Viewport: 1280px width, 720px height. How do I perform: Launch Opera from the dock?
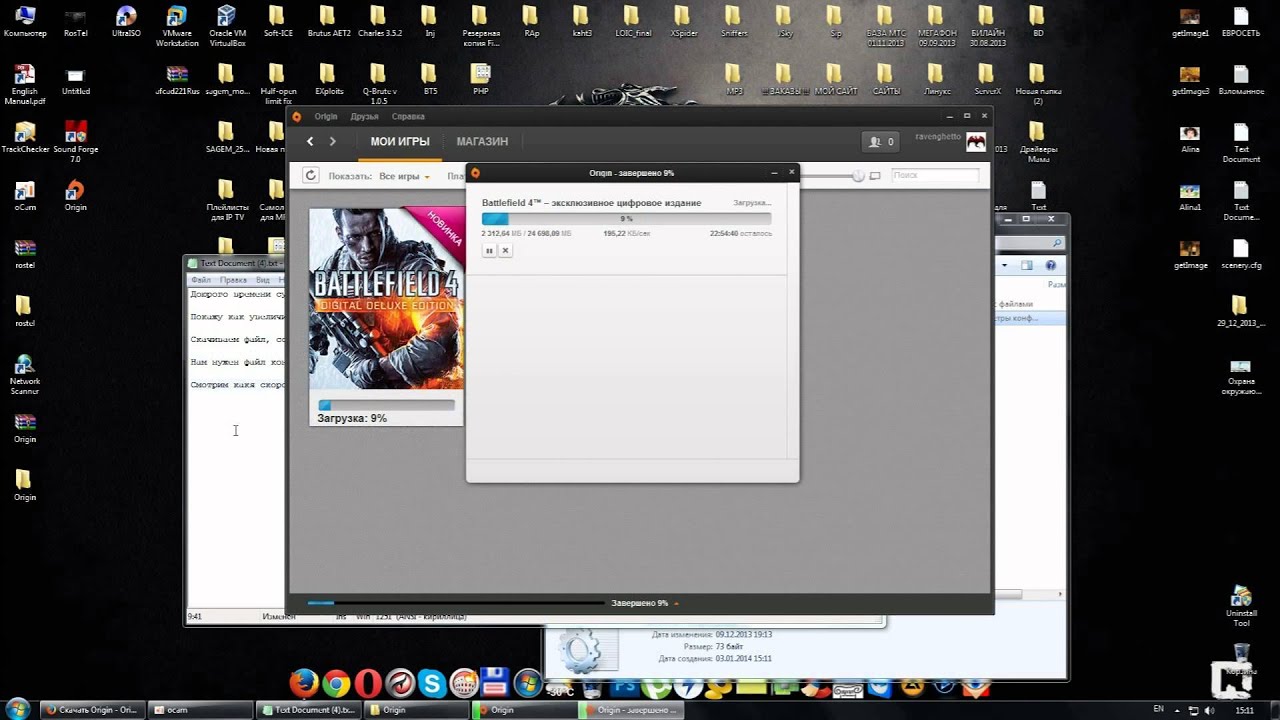coord(368,683)
